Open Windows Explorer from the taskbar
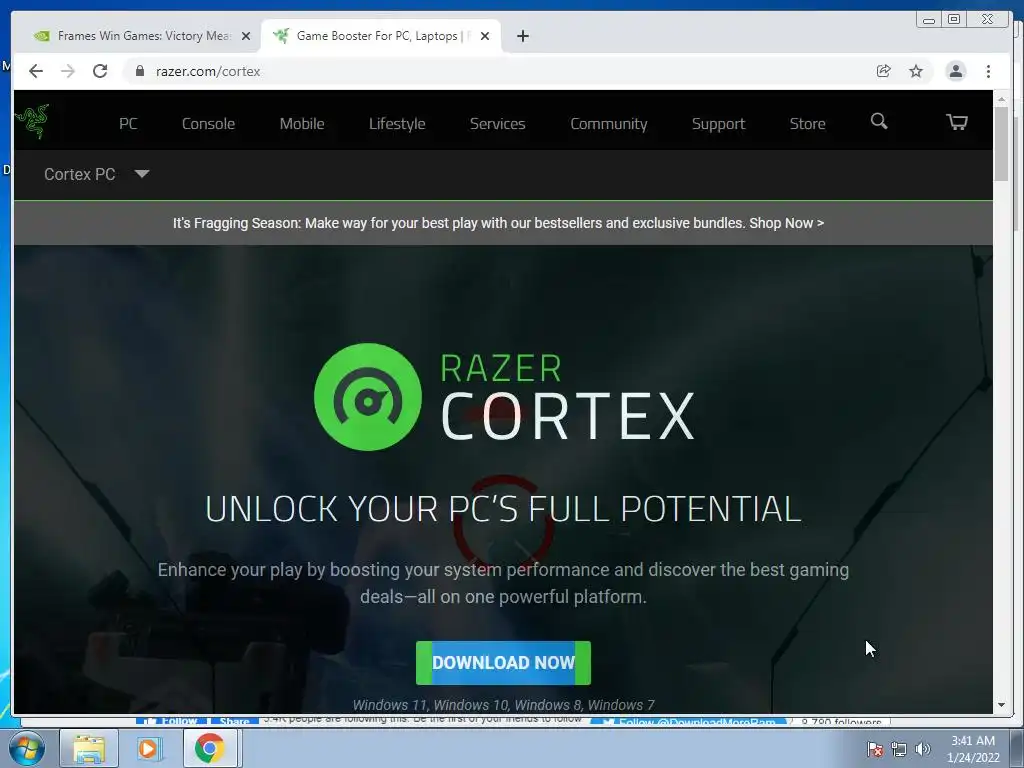The height and width of the screenshot is (768, 1024). [89, 748]
